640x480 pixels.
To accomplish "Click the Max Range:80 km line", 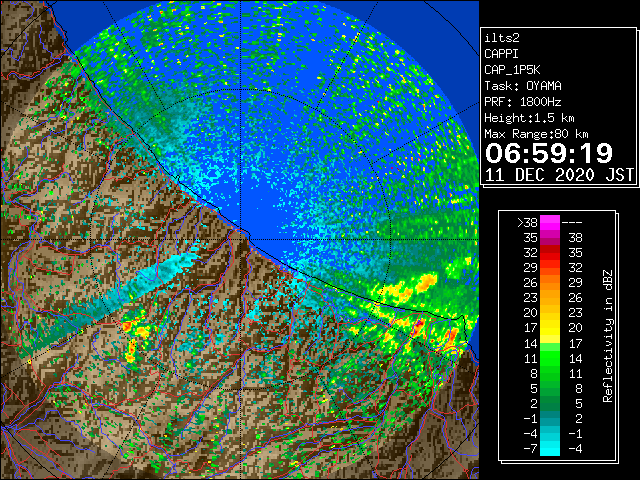I will tap(536, 134).
